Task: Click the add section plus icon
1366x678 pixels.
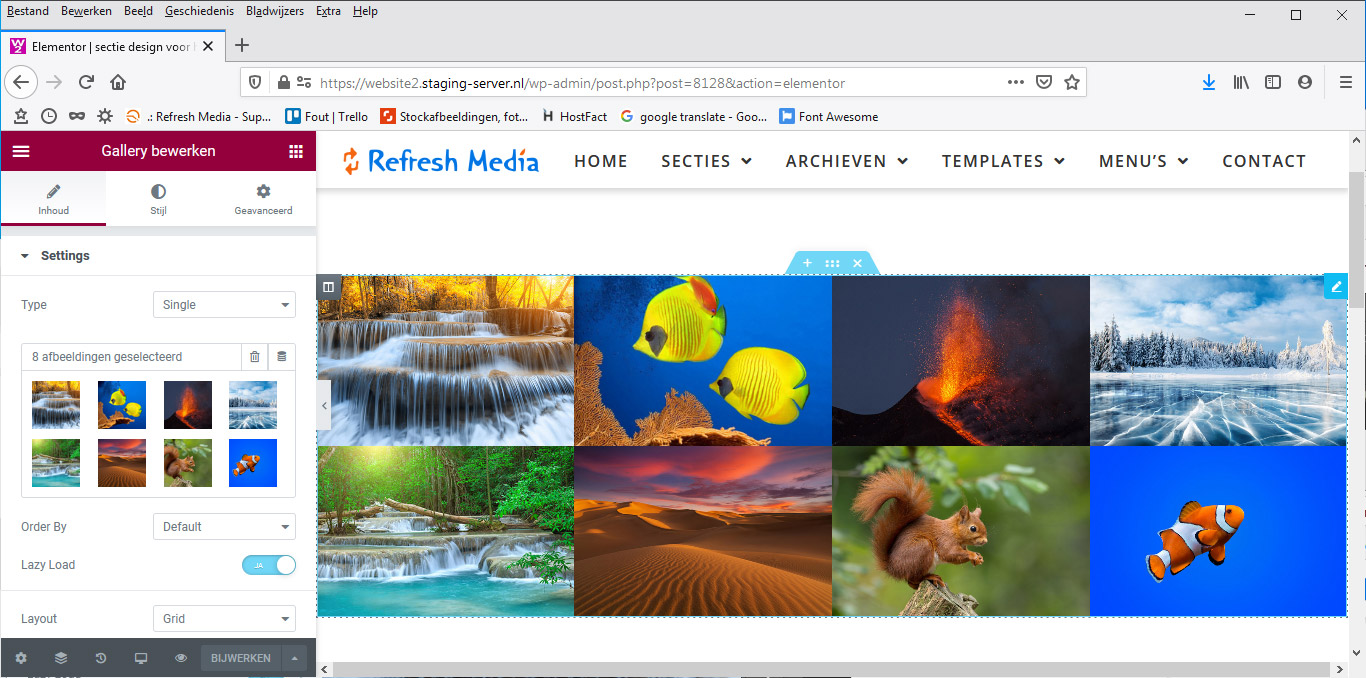Action: pyautogui.click(x=807, y=263)
